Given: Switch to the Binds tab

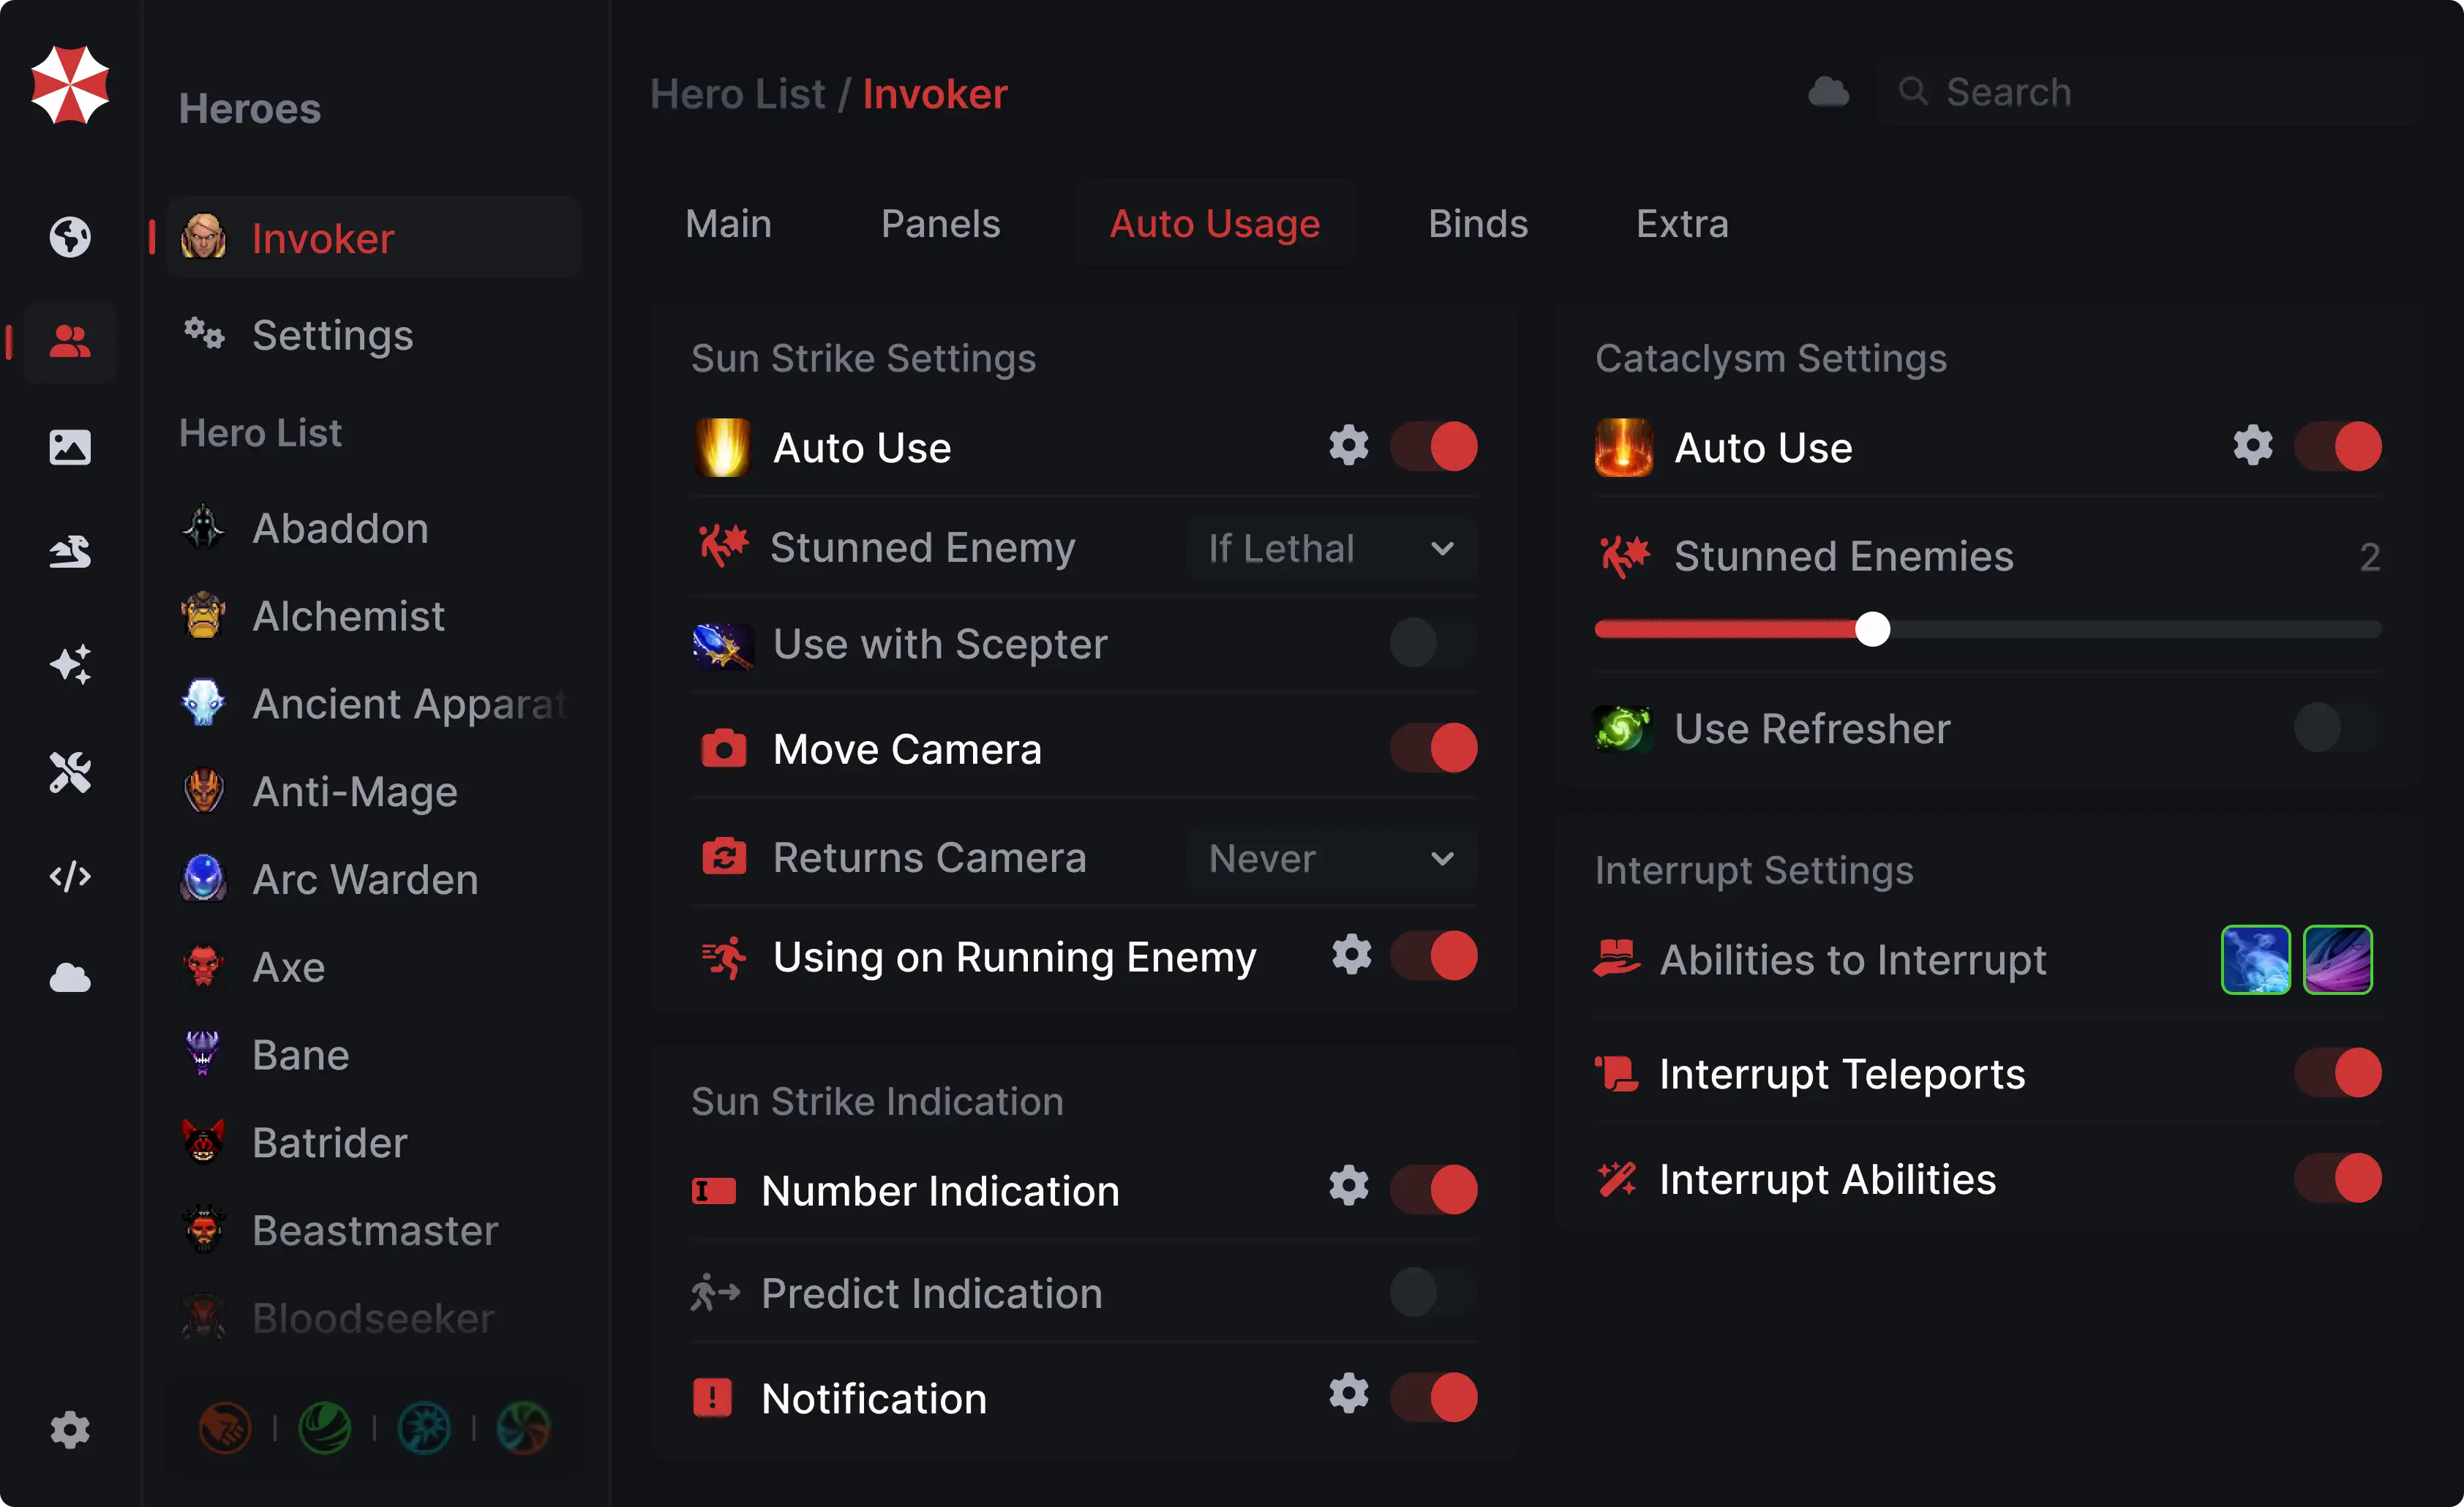Looking at the screenshot, I should 1477,224.
